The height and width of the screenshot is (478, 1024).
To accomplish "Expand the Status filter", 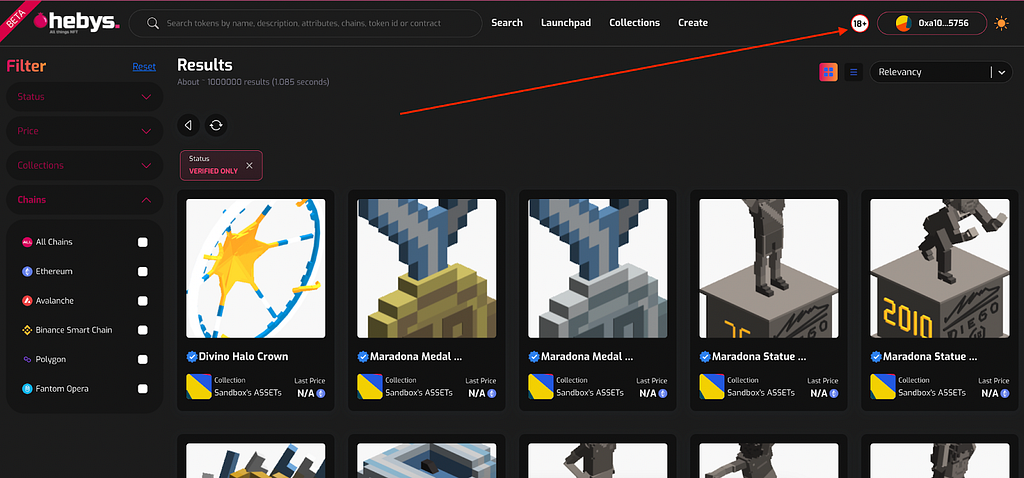I will point(84,97).
